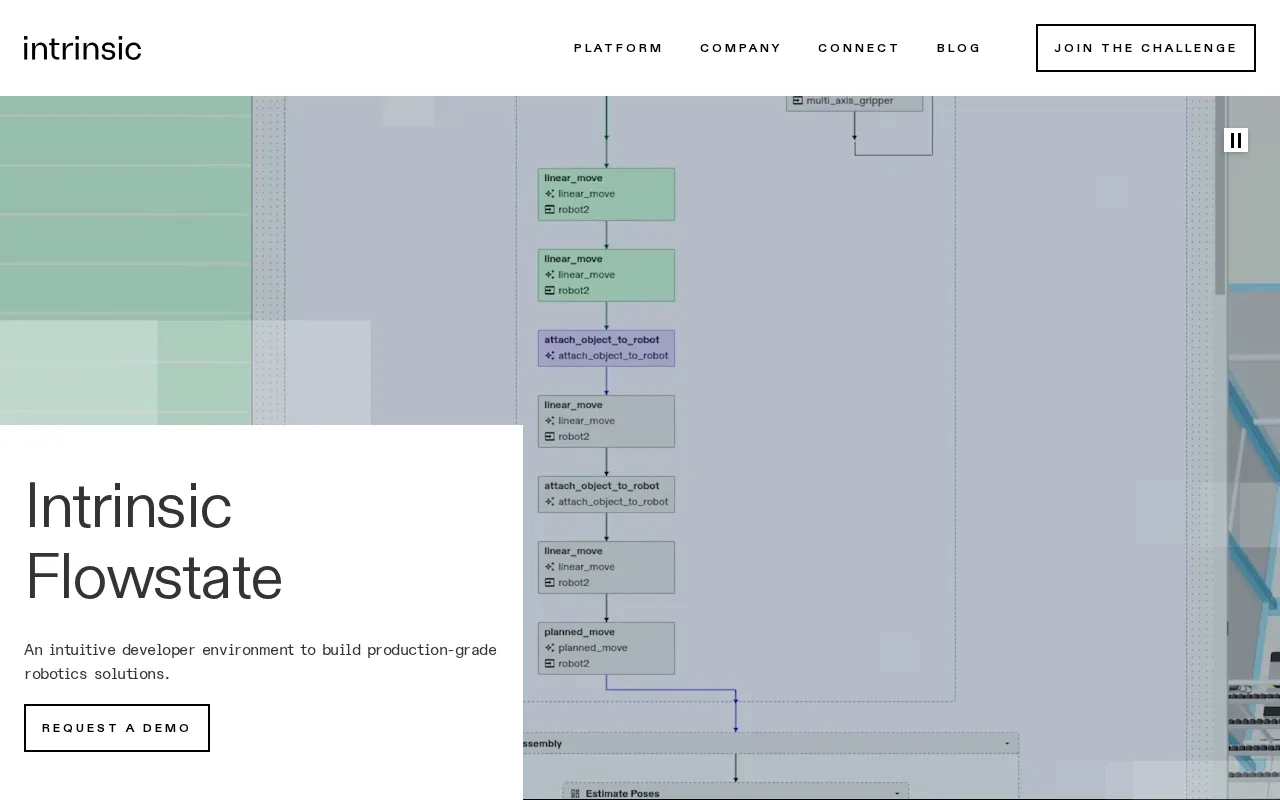Click skill icon in purple attach_object_to_robot node
Image resolution: width=1280 pixels, height=800 pixels.
click(x=550, y=356)
